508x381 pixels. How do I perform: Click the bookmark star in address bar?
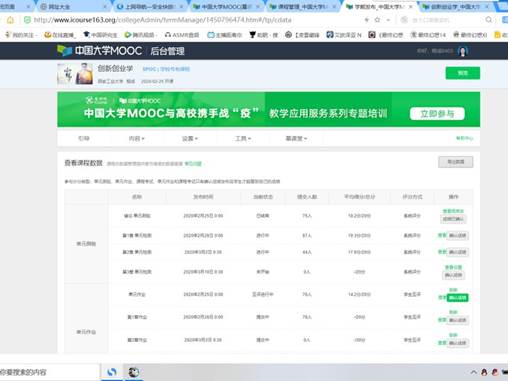377,20
